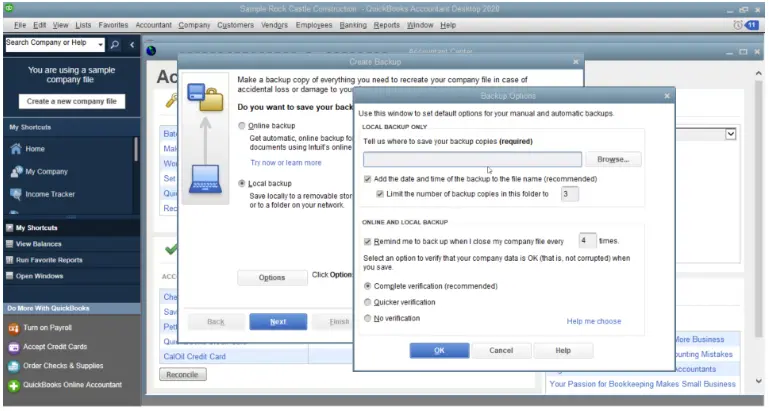
Task: Click Next in Create Backup dialog
Action: click(278, 322)
